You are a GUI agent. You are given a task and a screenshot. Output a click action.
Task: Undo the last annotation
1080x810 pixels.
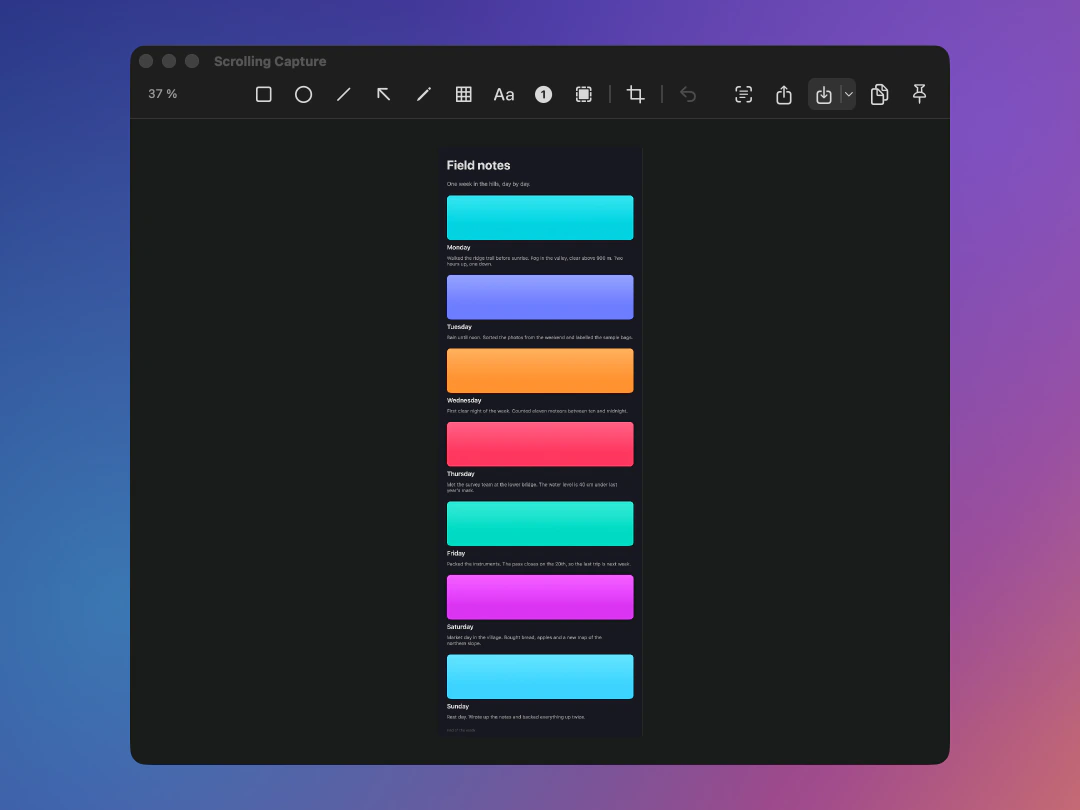point(687,94)
